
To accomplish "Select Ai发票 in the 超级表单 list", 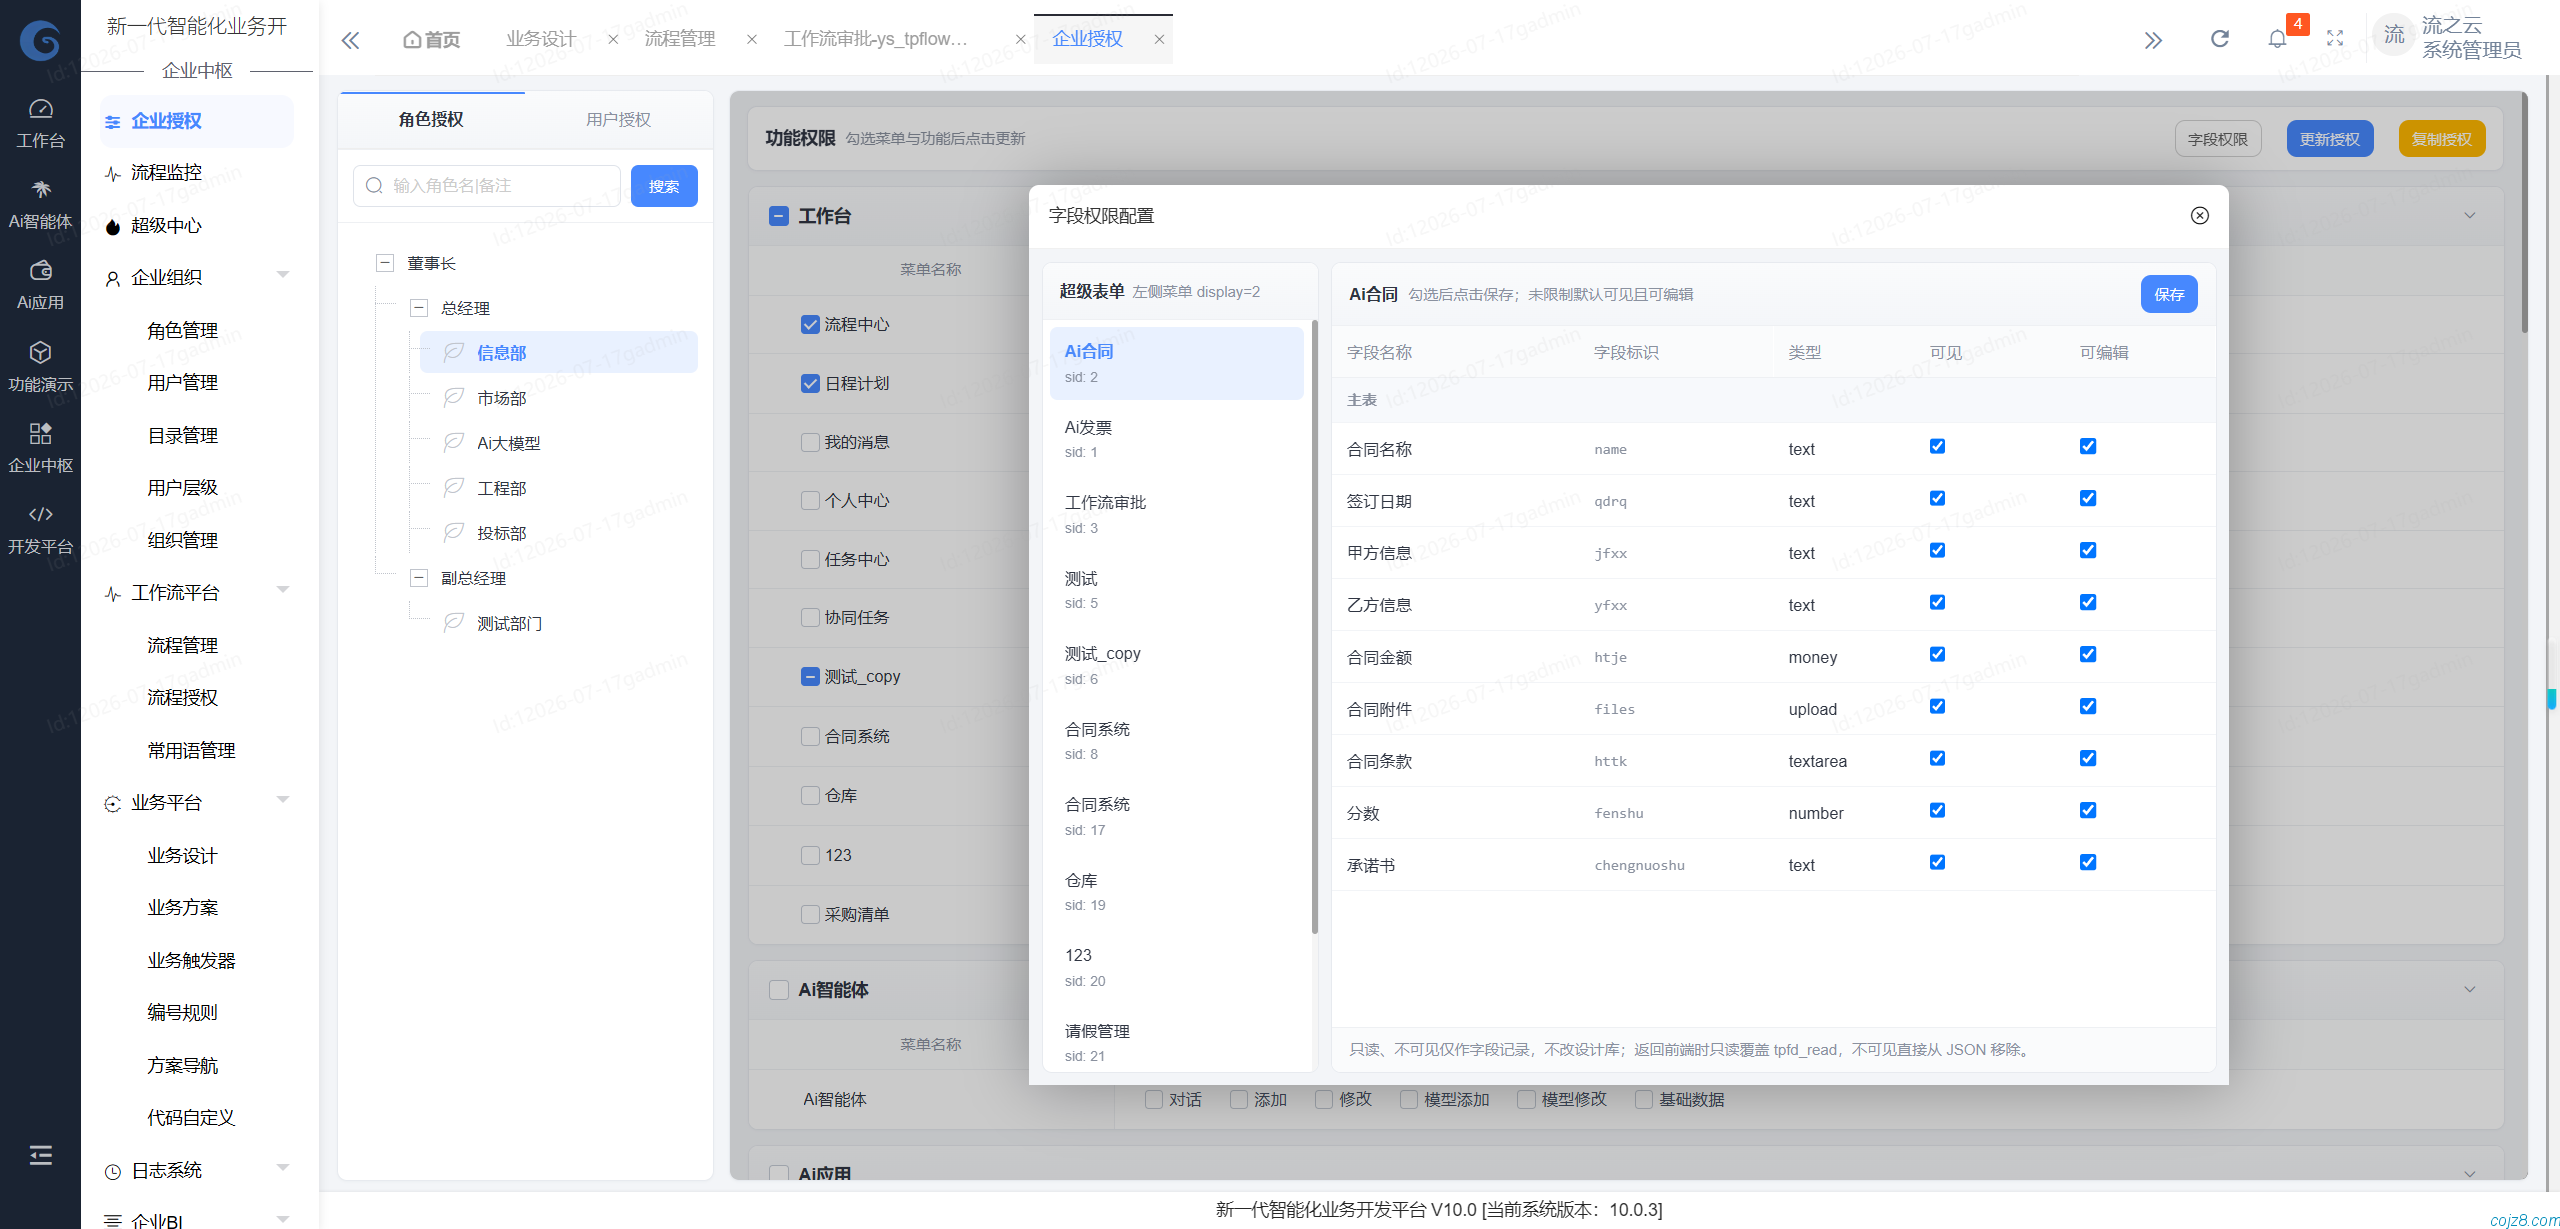I will (x=1176, y=439).
